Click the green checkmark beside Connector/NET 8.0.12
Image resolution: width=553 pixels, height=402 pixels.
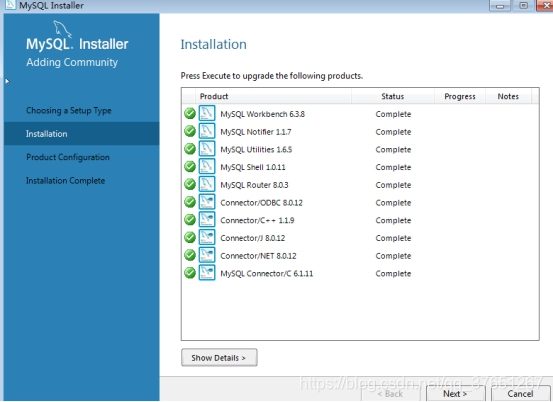(x=190, y=255)
